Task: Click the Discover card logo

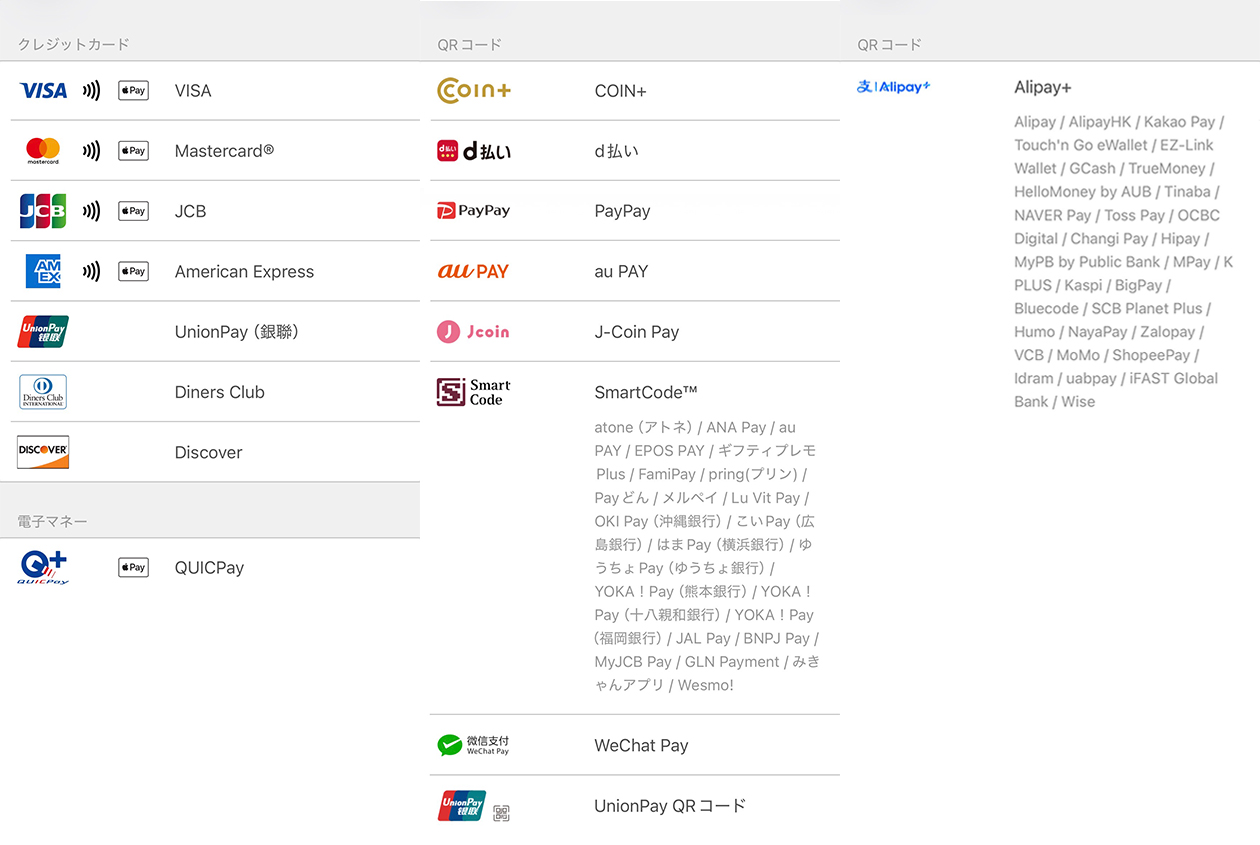Action: tap(43, 452)
